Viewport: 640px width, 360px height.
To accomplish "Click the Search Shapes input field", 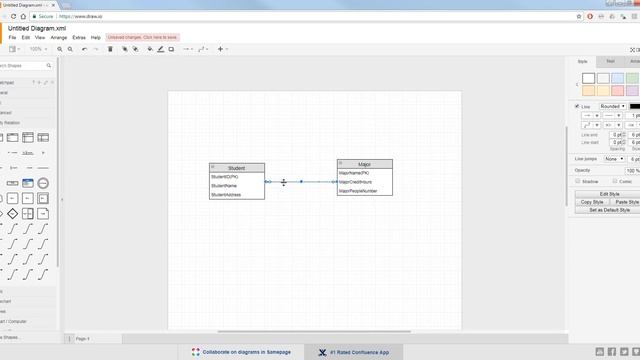I will point(24,65).
